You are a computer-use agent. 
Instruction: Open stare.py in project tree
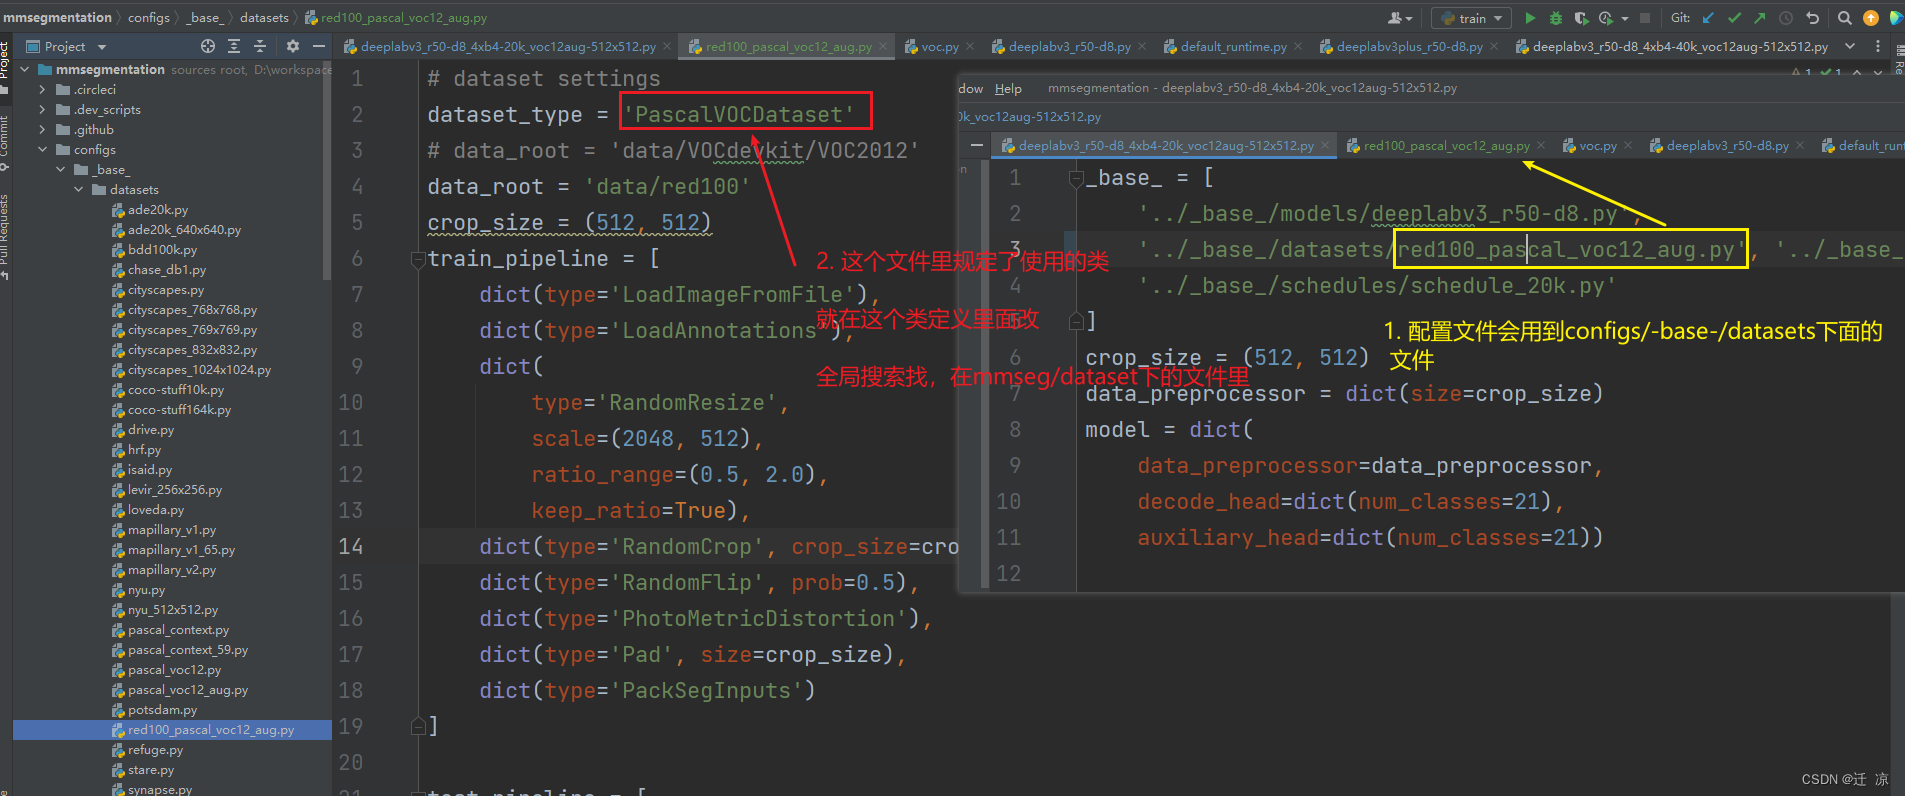(150, 769)
